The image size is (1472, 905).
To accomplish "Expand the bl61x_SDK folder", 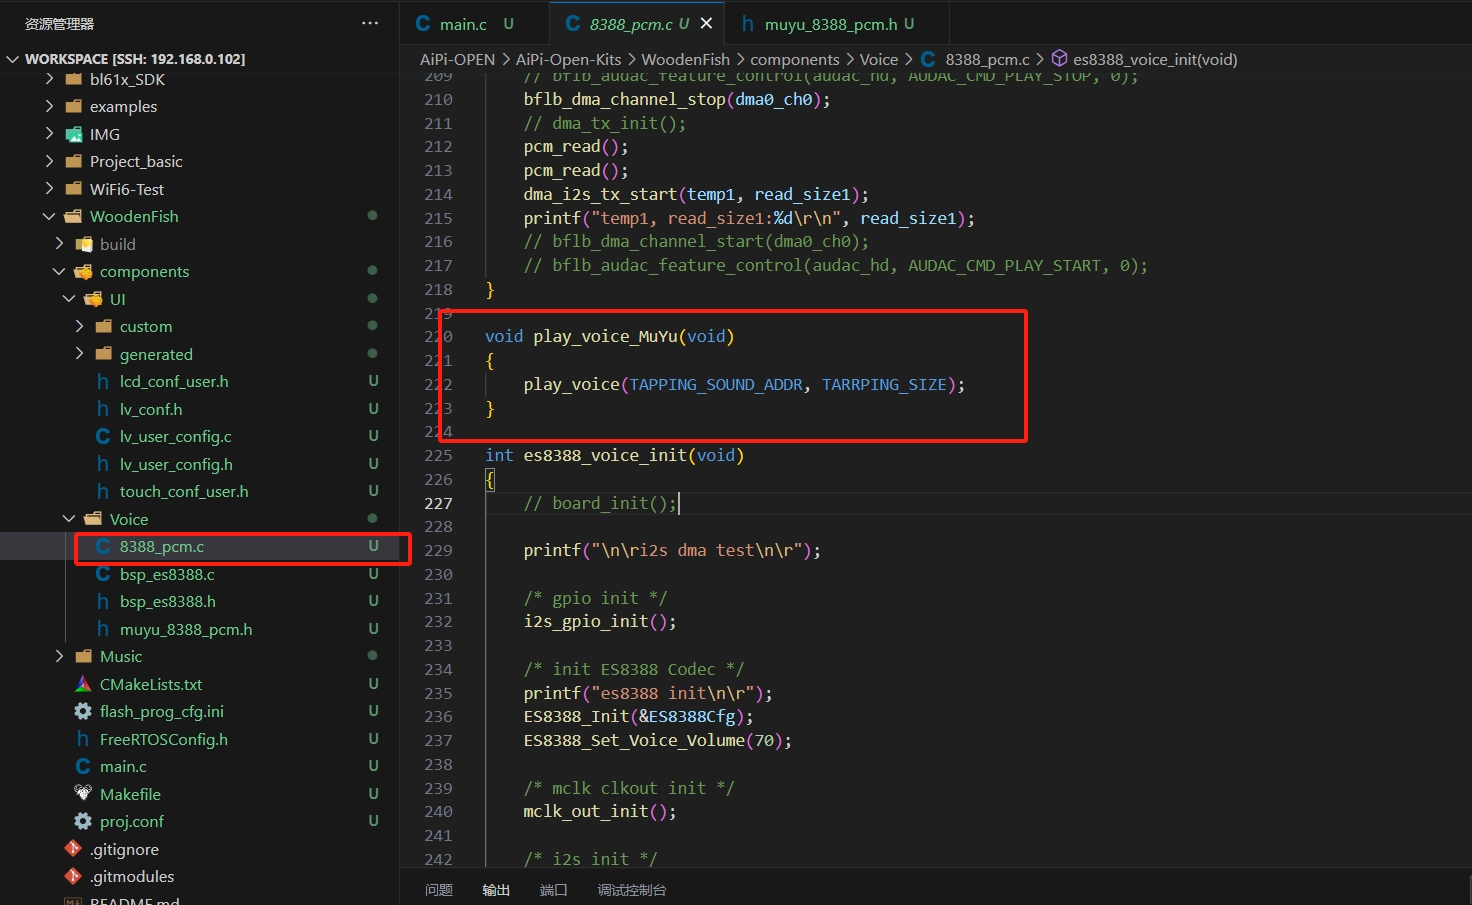I will pos(49,79).
